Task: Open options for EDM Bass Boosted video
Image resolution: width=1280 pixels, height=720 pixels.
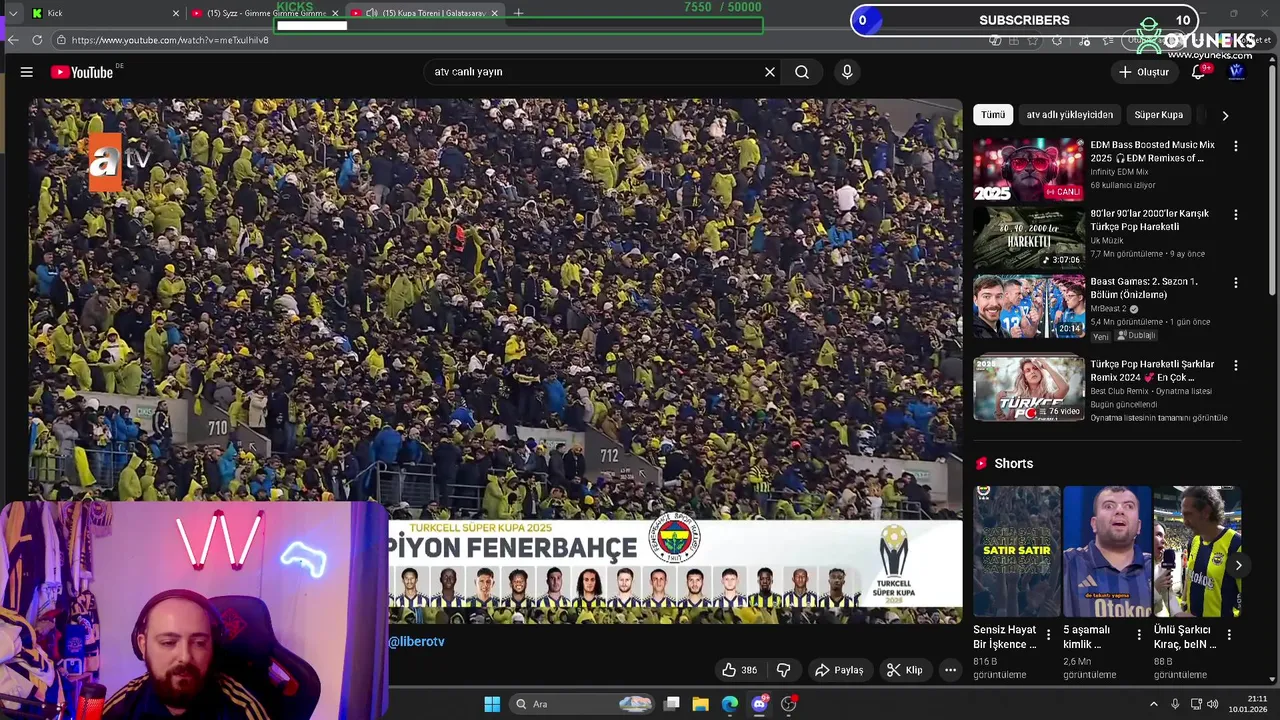Action: tap(1235, 146)
